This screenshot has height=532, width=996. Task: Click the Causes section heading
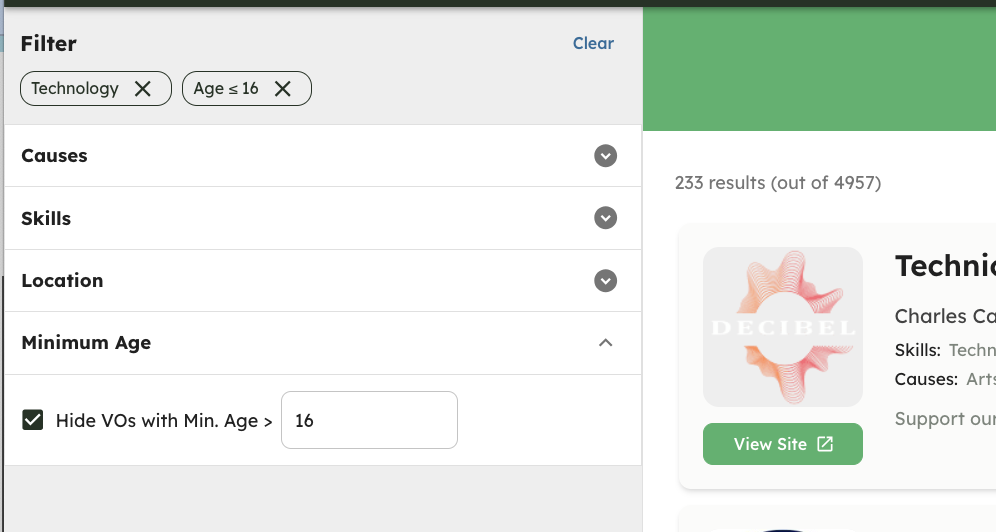(x=54, y=156)
